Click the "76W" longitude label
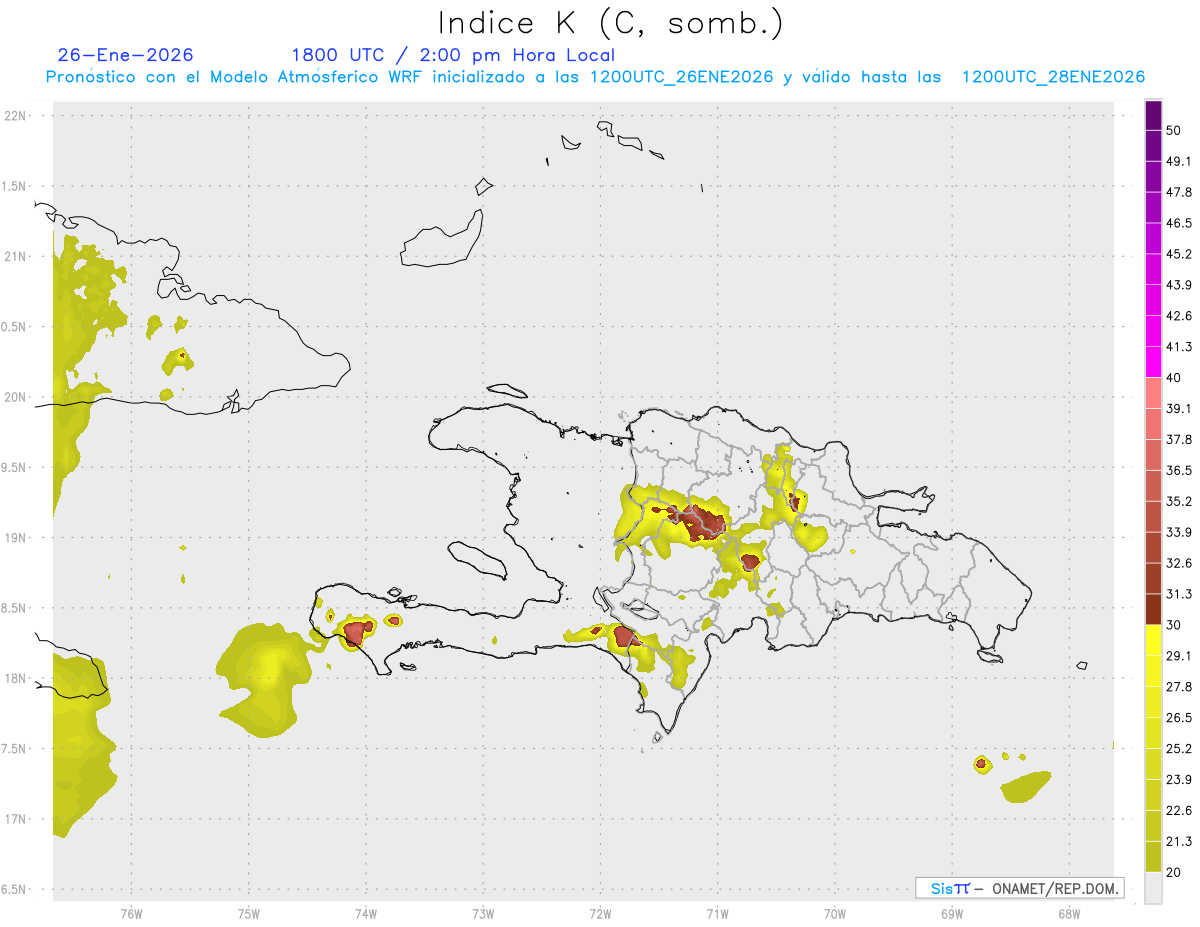This screenshot has width=1200, height=927. (131, 913)
